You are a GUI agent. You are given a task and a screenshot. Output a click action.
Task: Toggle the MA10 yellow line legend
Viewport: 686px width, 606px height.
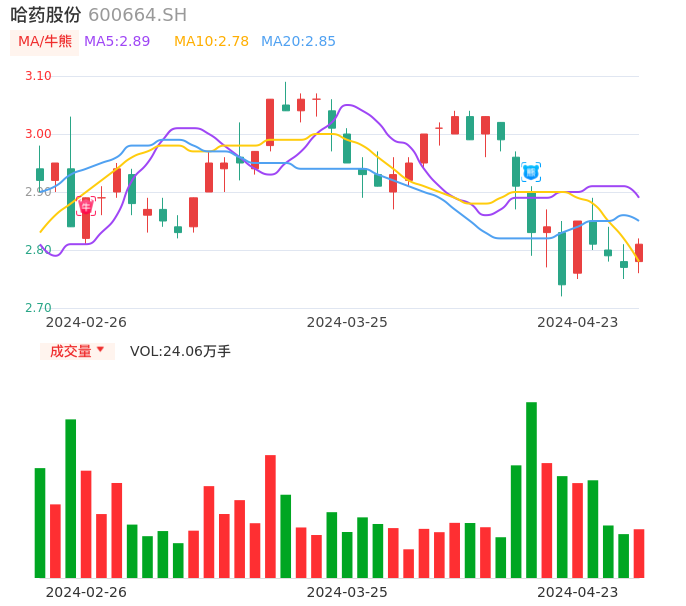point(211,42)
